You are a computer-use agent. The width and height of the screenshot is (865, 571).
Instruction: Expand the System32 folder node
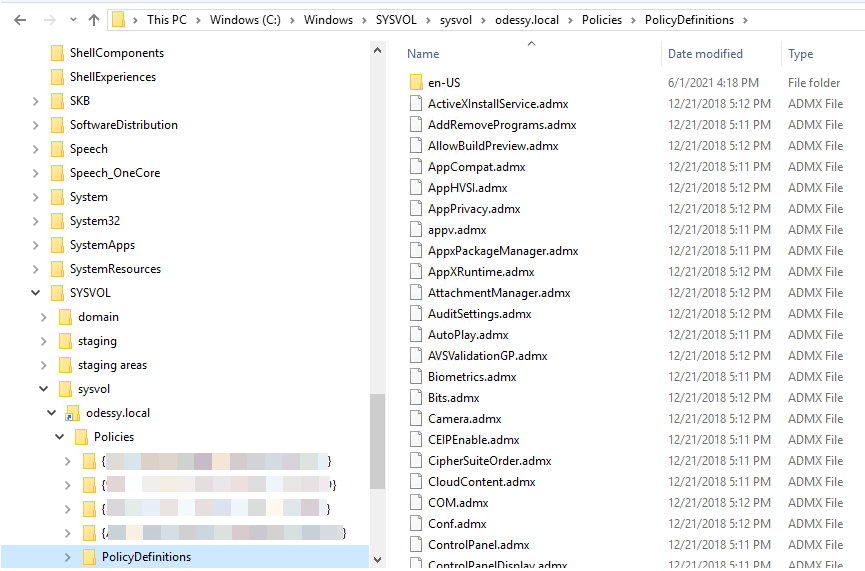[x=36, y=221]
